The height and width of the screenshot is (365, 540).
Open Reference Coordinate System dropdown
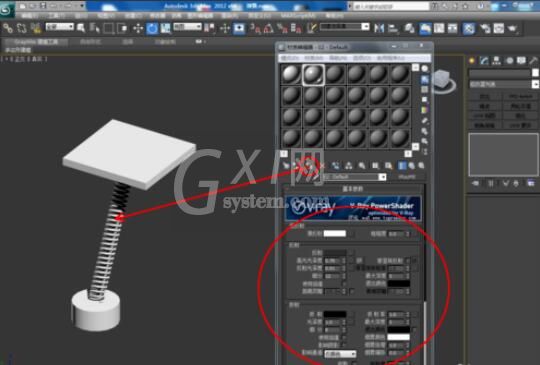pyautogui.click(x=187, y=27)
